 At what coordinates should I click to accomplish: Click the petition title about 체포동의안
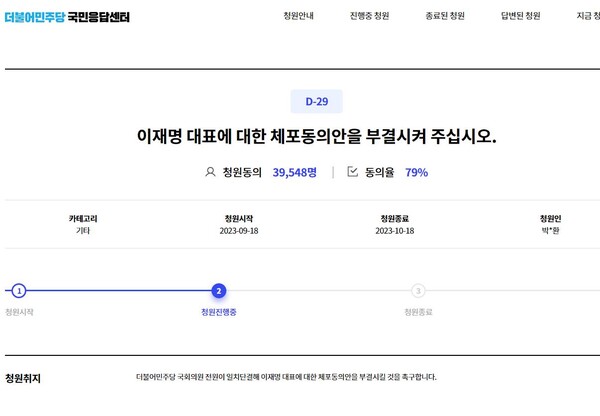(x=316, y=135)
